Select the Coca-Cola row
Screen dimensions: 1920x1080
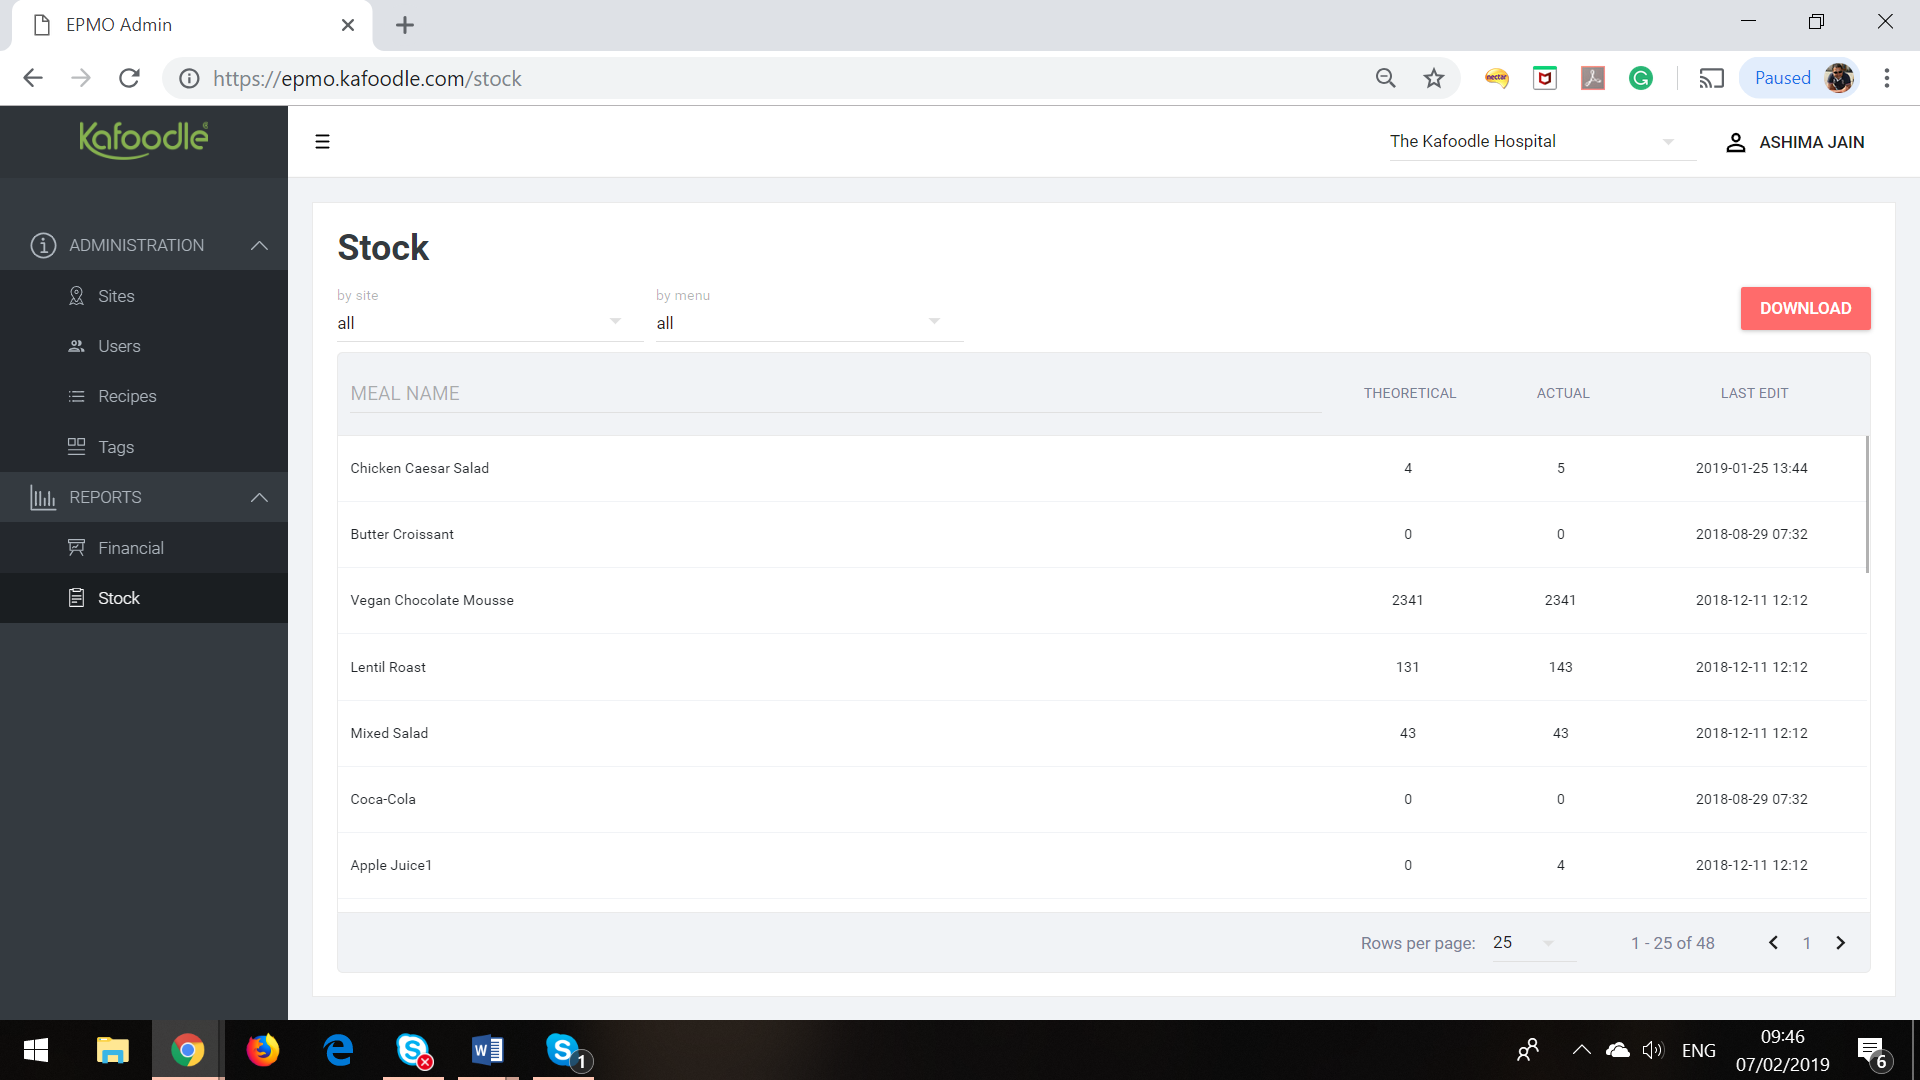(x=1103, y=799)
